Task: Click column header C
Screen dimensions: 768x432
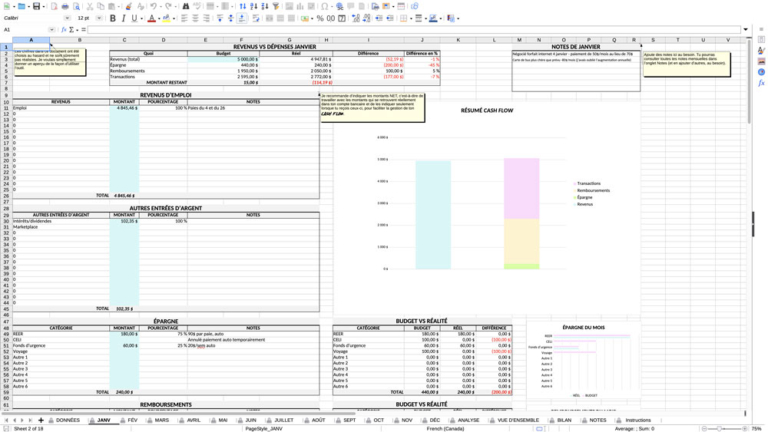Action: pos(124,40)
